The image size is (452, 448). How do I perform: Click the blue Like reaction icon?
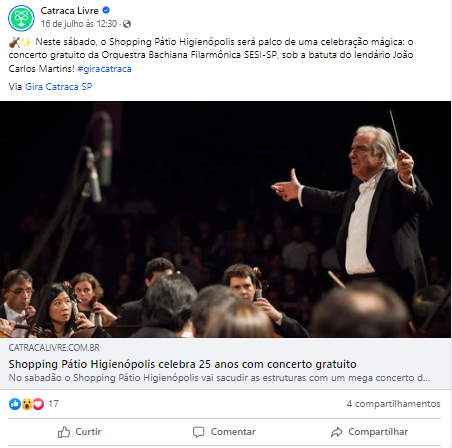click(x=15, y=404)
